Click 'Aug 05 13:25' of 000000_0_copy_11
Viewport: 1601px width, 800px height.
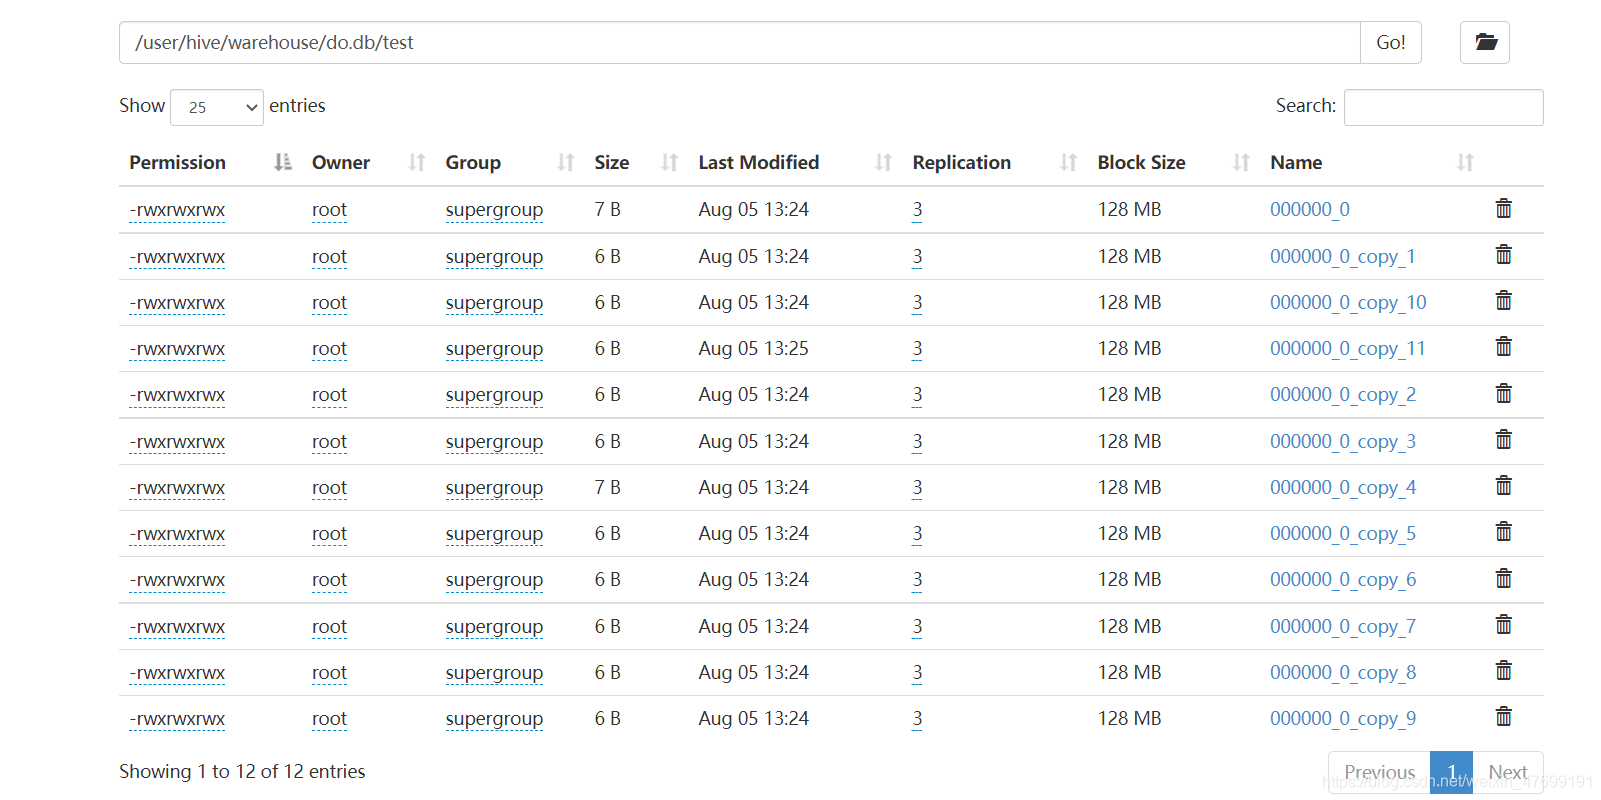point(753,348)
